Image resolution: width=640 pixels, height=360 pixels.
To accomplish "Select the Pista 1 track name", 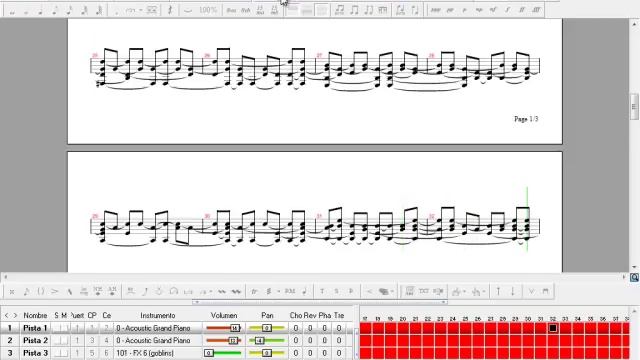I will [35, 328].
